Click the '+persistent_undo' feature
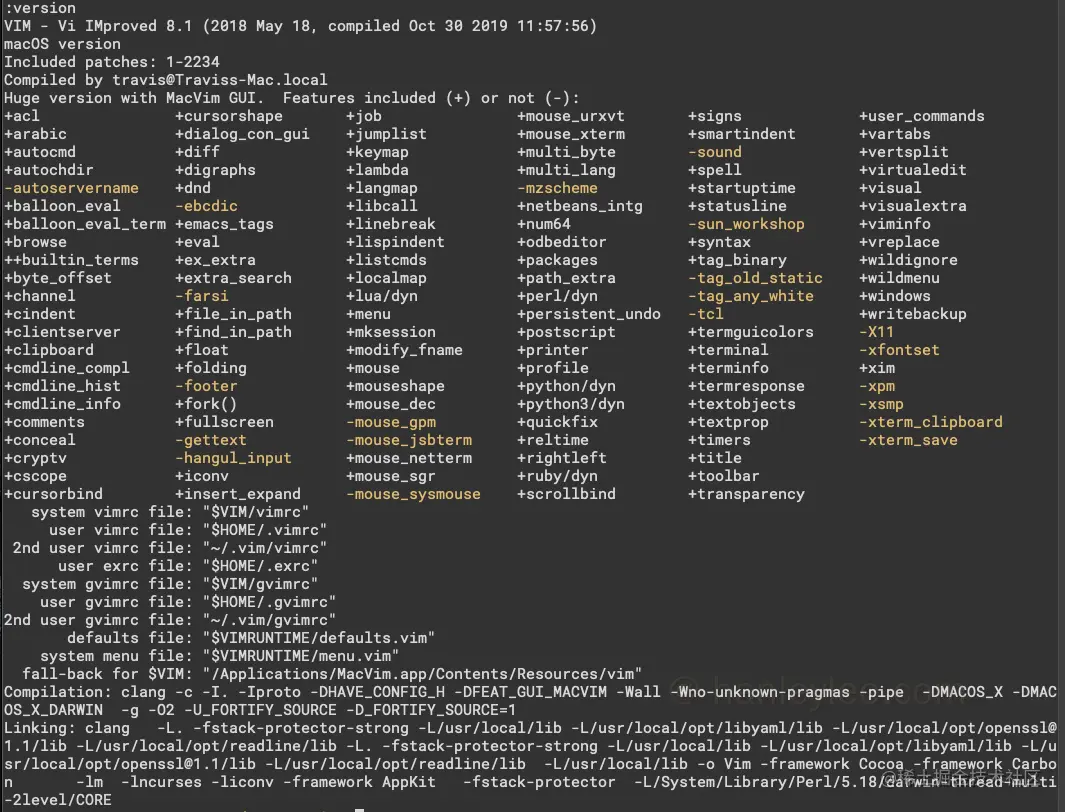This screenshot has width=1065, height=812. pyautogui.click(x=589, y=314)
